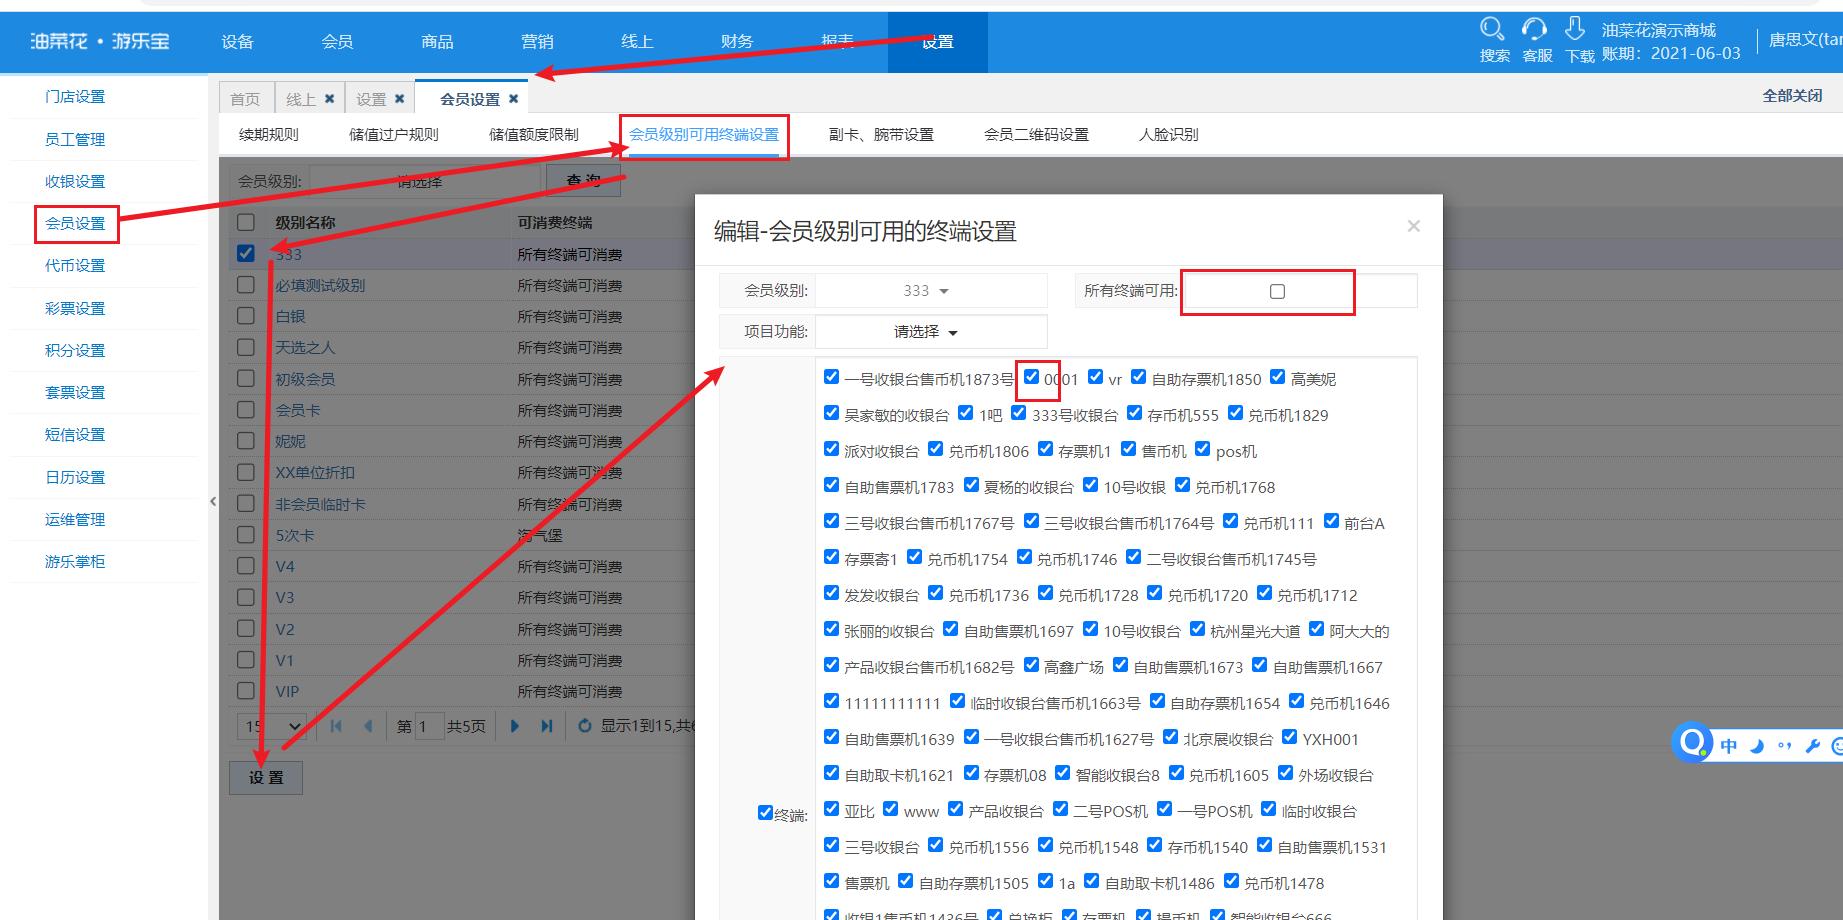Close the edit dialog with X

tap(1413, 226)
